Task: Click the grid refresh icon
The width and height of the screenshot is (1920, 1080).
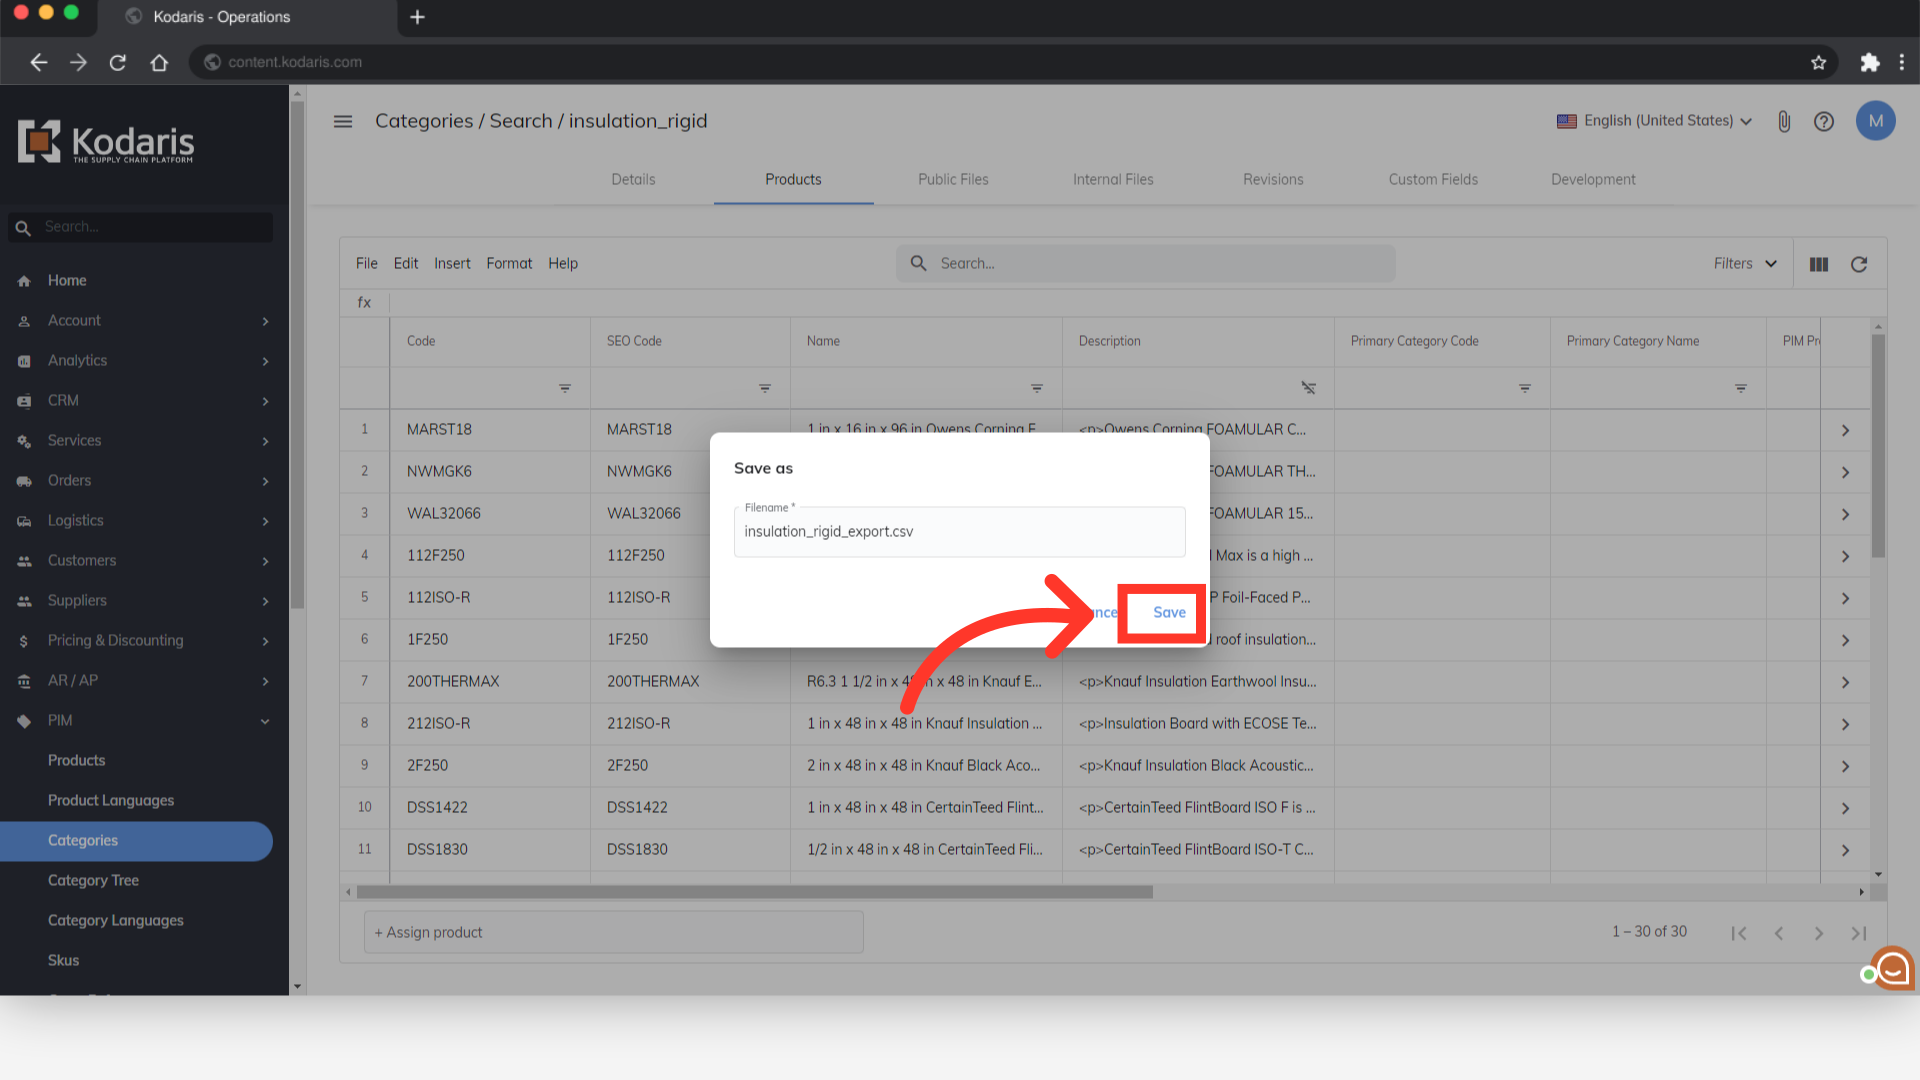Action: pos(1859,264)
